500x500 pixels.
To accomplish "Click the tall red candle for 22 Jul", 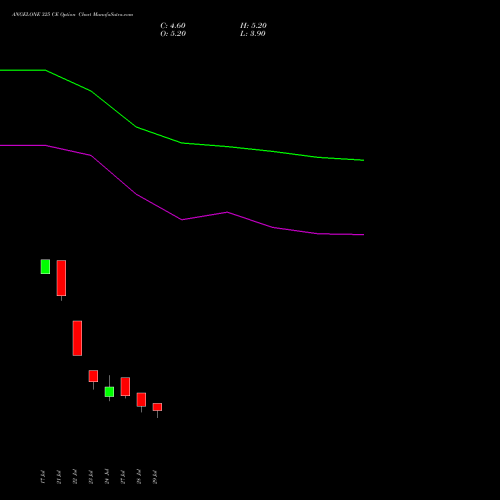I will (77, 338).
